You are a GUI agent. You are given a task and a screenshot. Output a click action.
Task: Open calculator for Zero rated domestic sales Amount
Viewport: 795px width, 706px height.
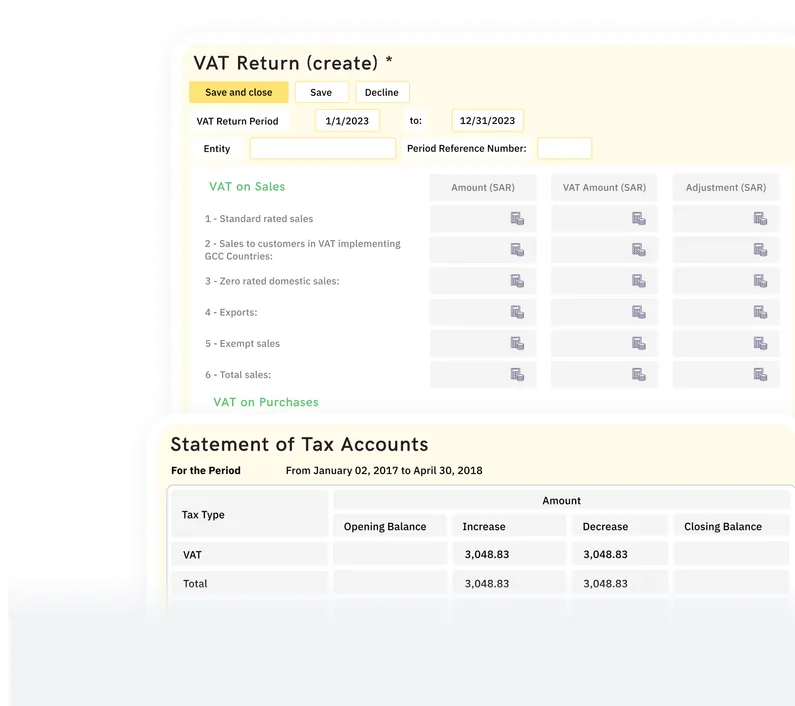click(x=517, y=281)
